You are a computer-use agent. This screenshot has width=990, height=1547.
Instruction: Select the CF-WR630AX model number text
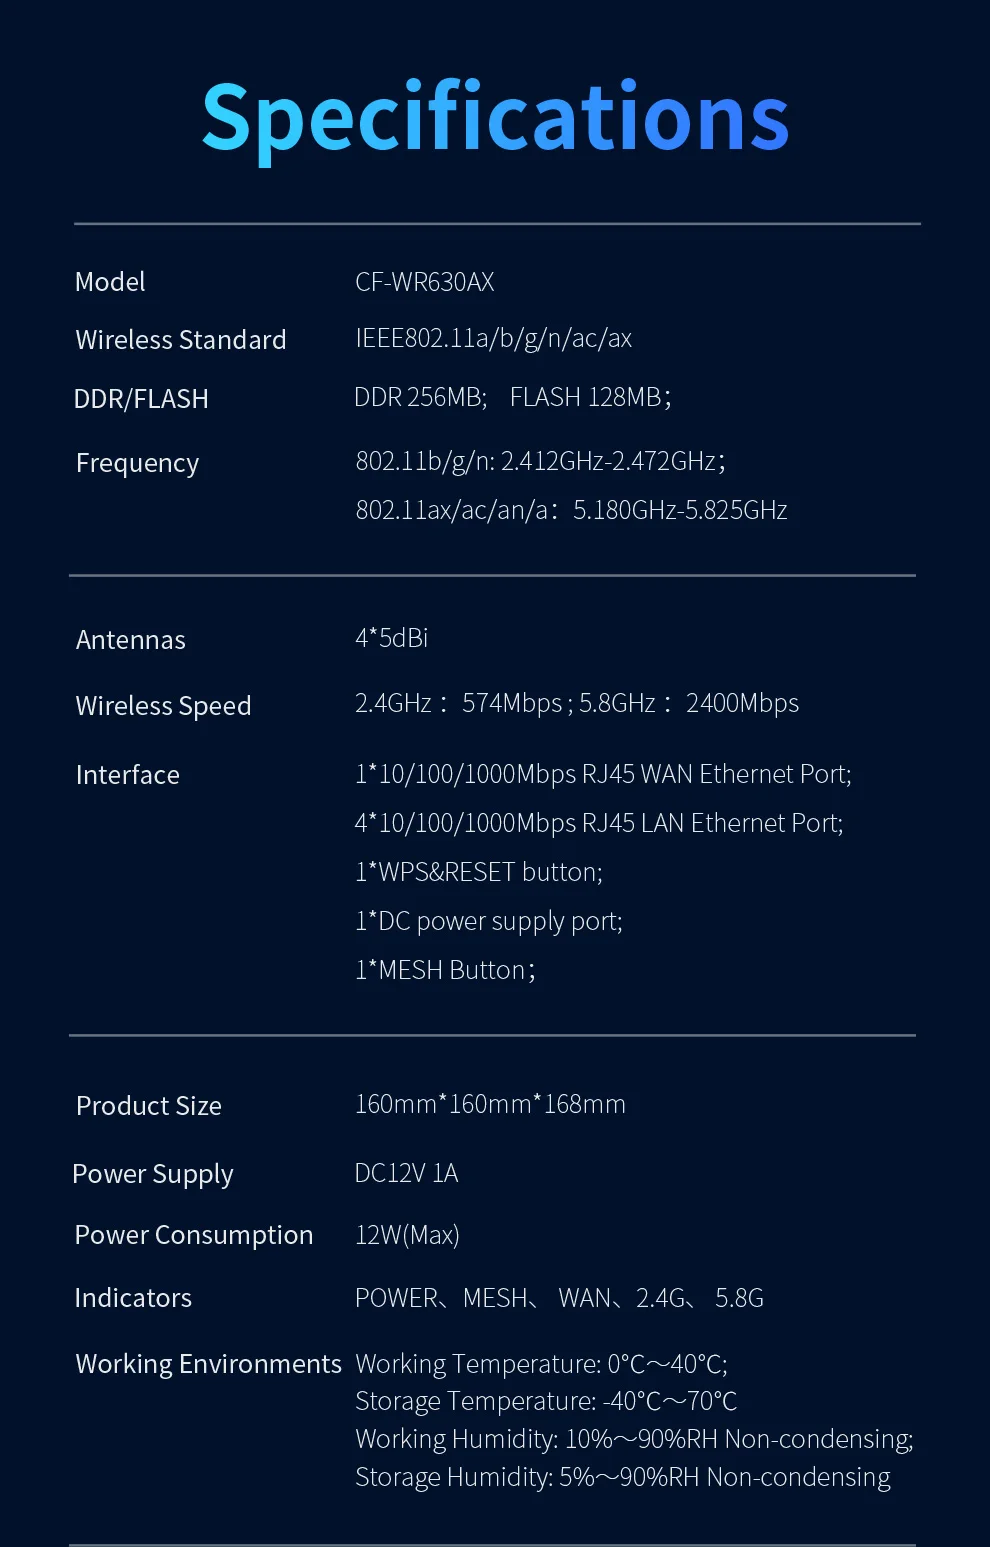click(x=425, y=282)
